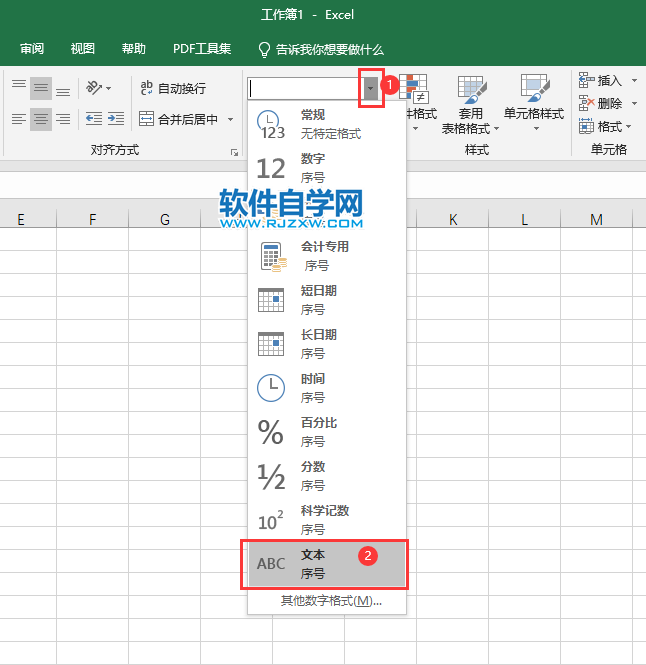Screen dimensions: 646x665
Task: Switch to the PDF工具集 tab
Action: (x=202, y=49)
